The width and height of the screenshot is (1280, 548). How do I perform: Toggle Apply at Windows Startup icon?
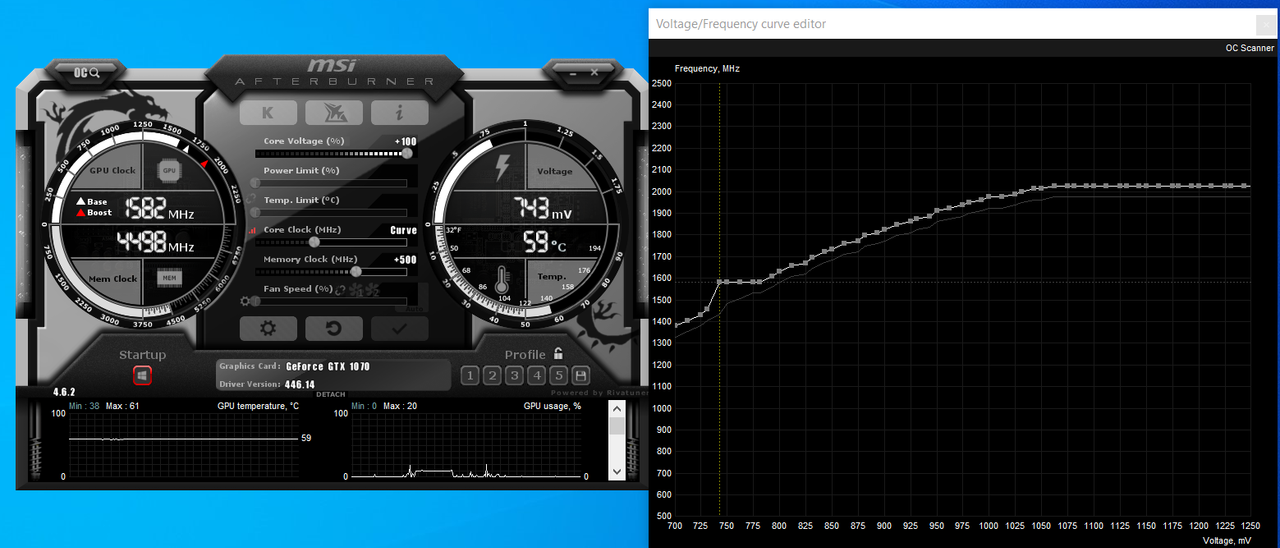142,375
